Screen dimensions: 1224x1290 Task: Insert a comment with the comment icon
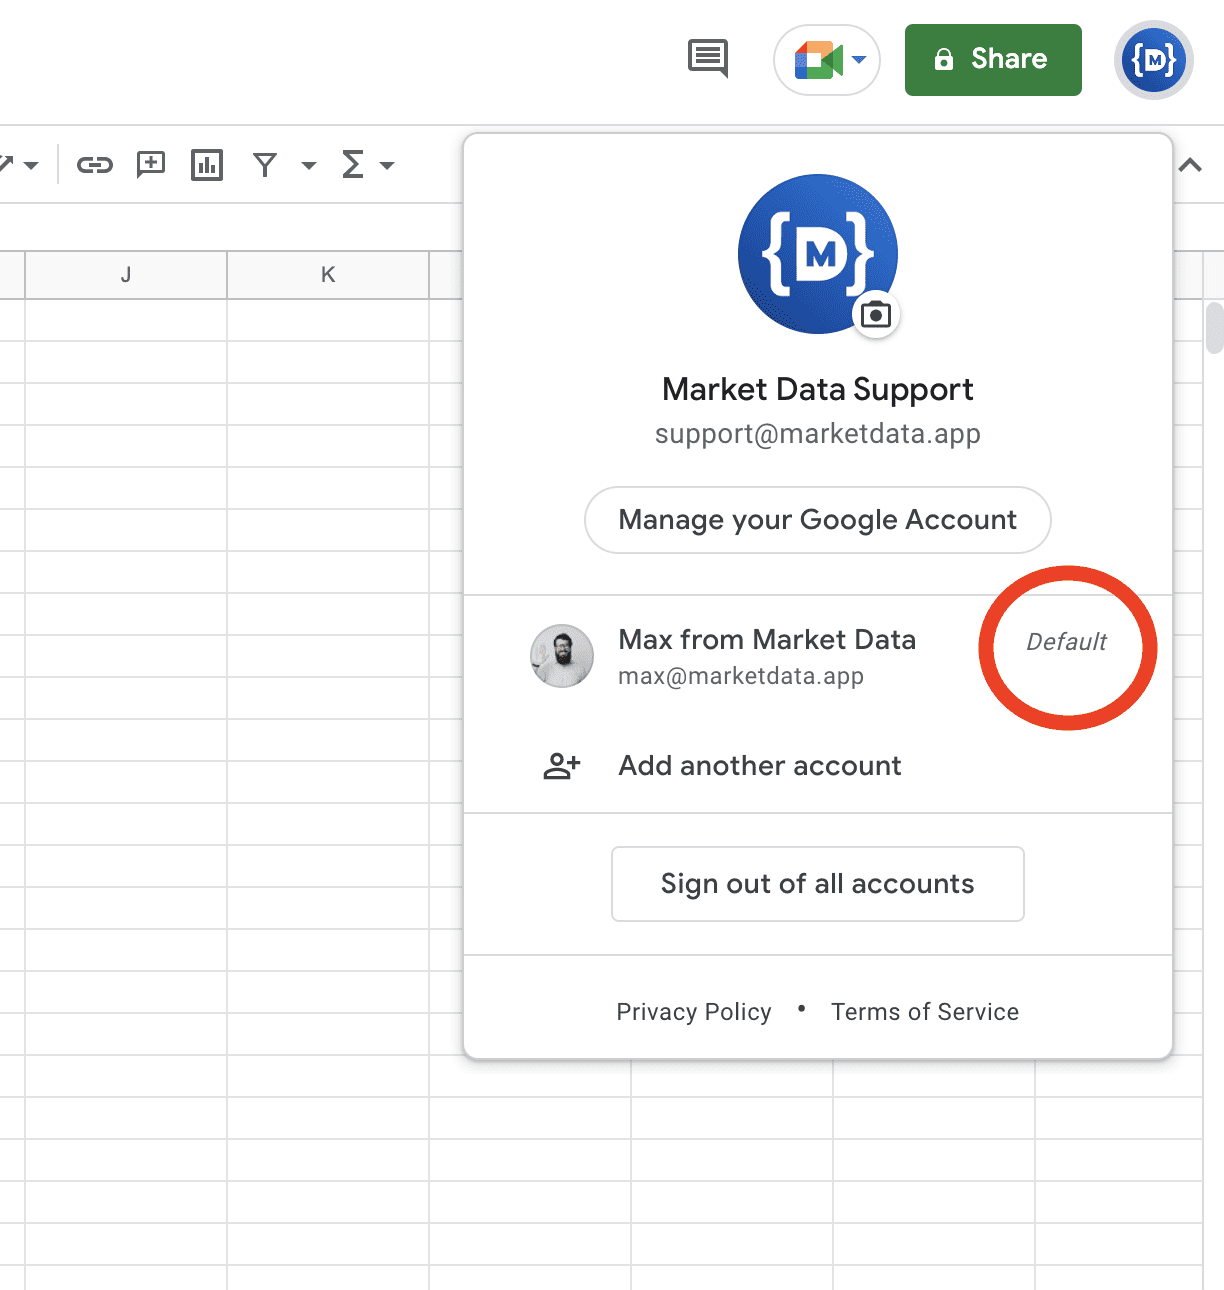click(150, 165)
